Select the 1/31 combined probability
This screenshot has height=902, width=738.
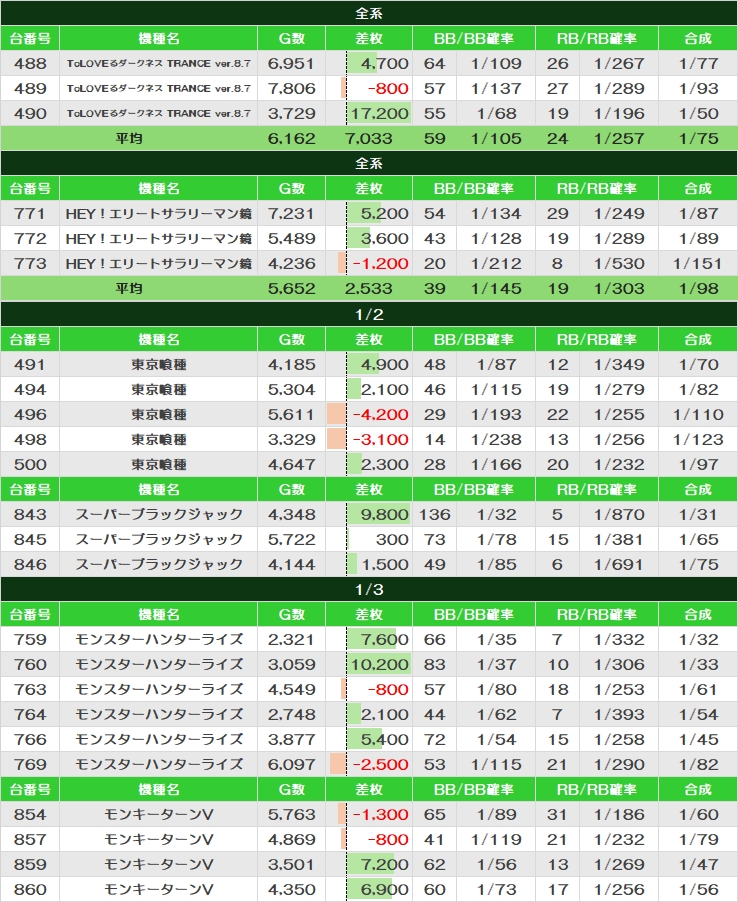point(698,515)
